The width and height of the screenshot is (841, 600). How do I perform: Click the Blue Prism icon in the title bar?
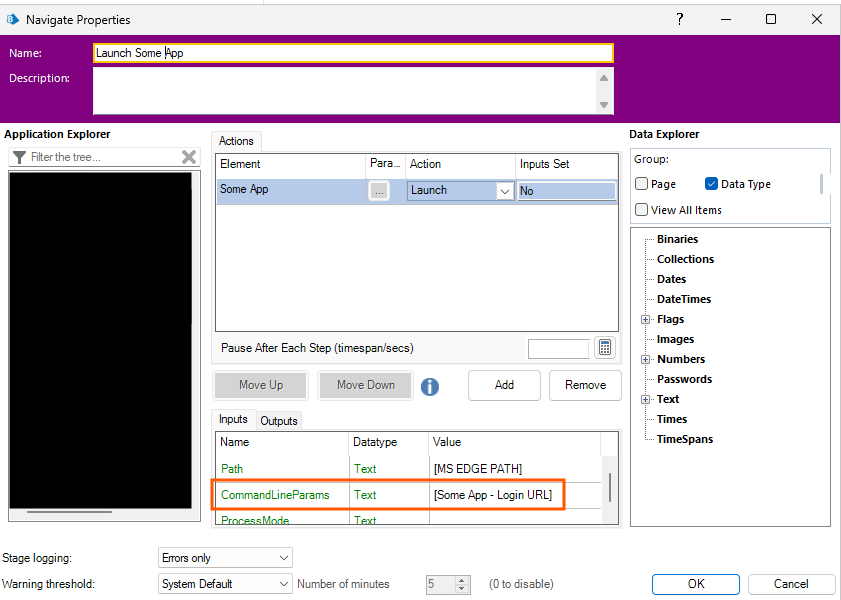[x=12, y=19]
